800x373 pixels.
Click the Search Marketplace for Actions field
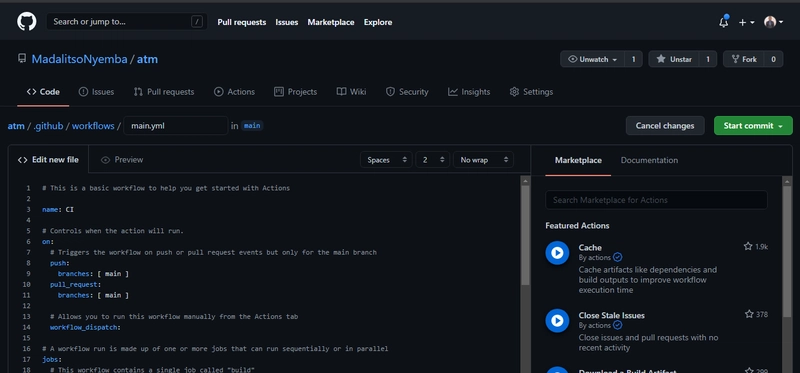tap(656, 200)
